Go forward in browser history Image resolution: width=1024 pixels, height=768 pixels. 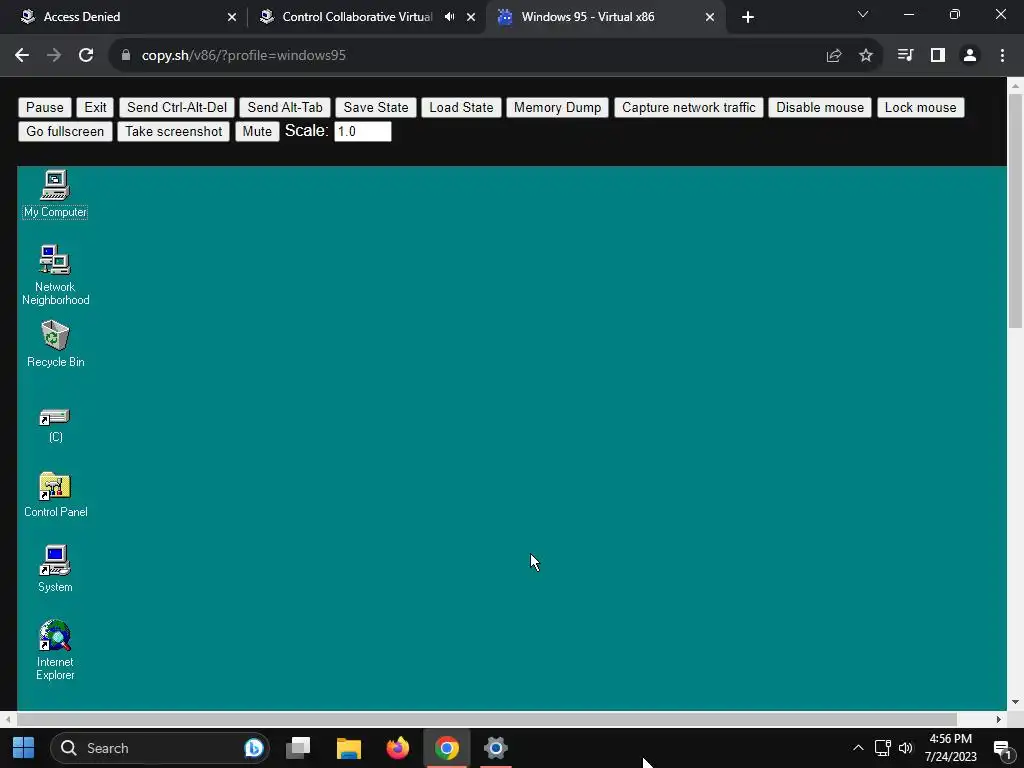54,56
